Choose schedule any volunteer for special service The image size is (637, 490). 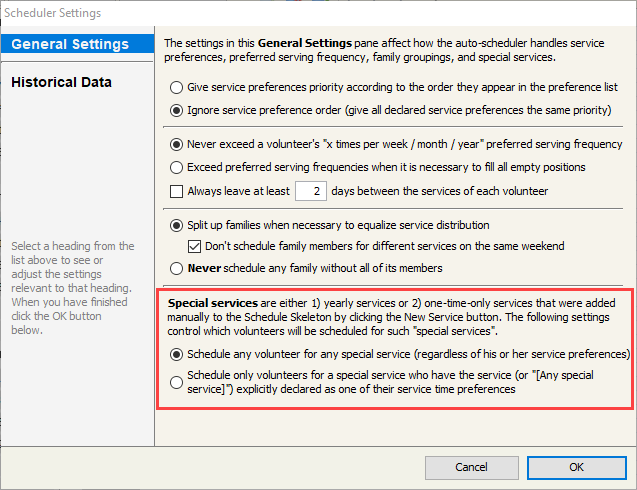[x=177, y=354]
